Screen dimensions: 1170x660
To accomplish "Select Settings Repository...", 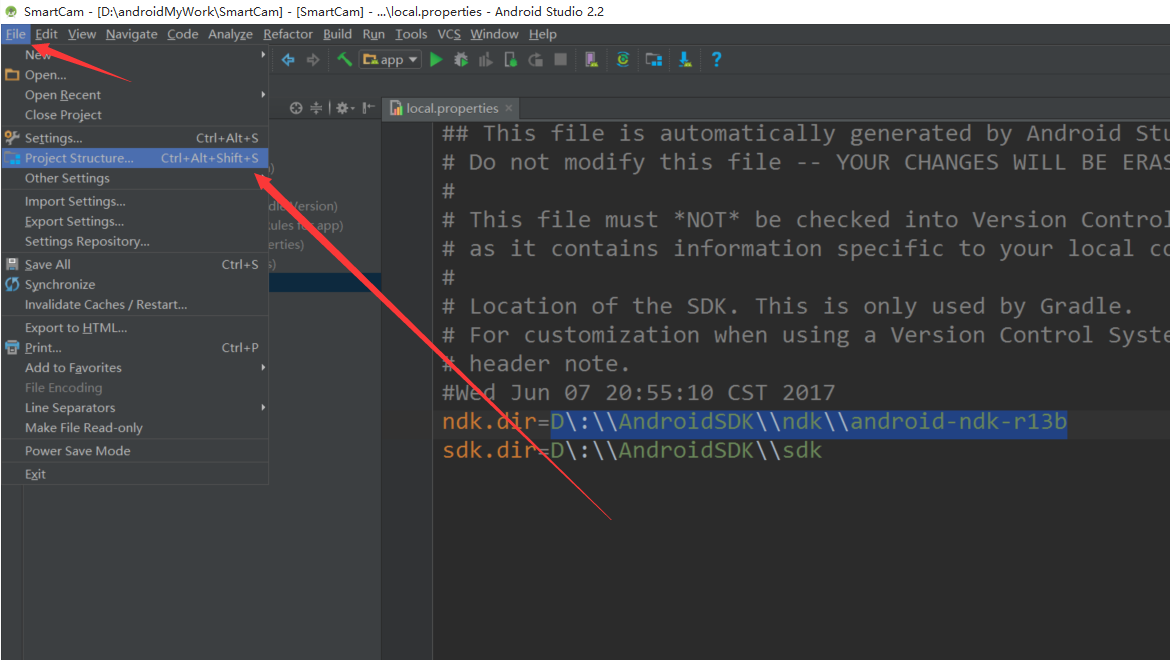I will tap(135, 242).
